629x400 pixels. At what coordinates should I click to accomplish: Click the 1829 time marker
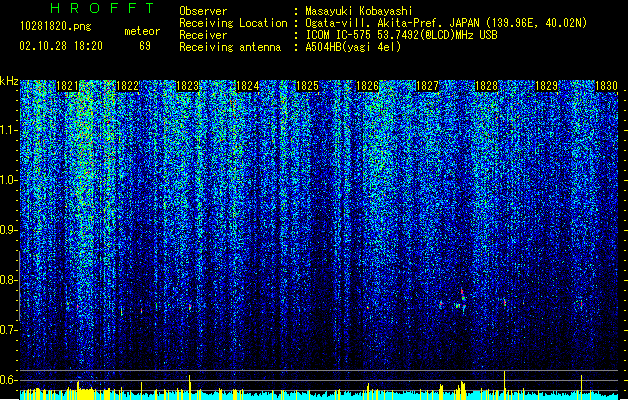click(x=546, y=86)
